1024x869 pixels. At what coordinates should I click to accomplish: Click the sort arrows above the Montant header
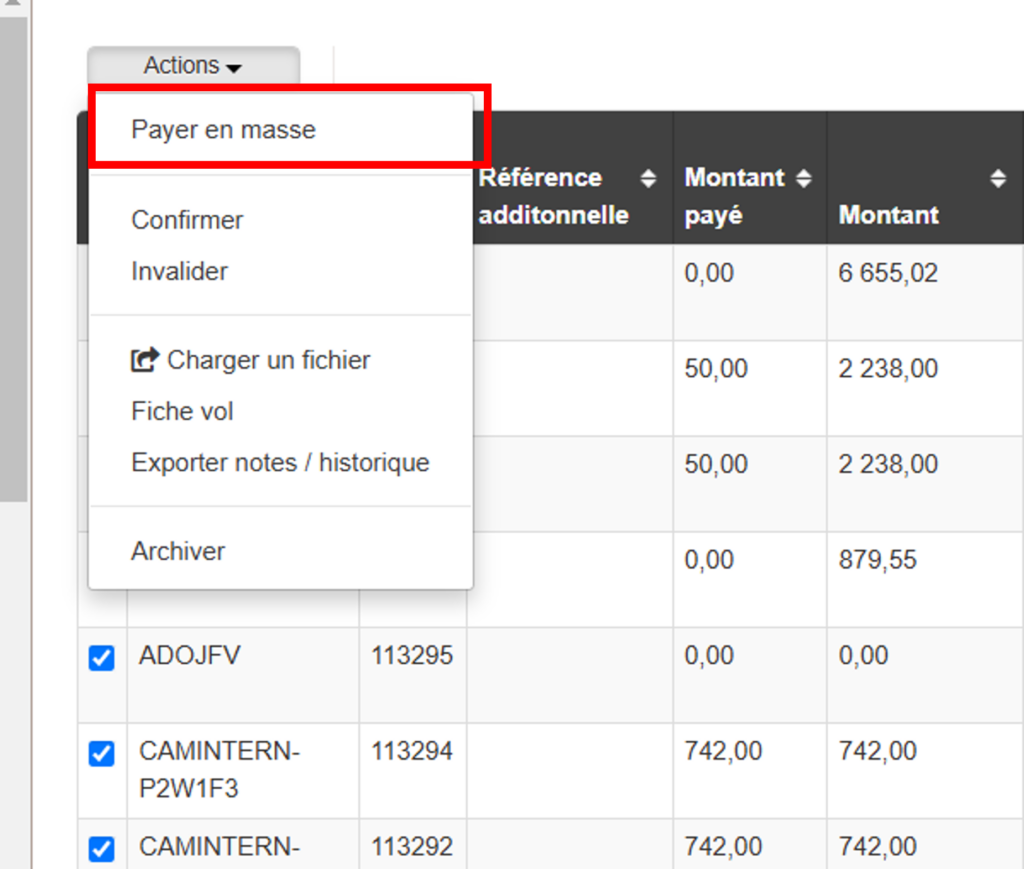pos(997,179)
